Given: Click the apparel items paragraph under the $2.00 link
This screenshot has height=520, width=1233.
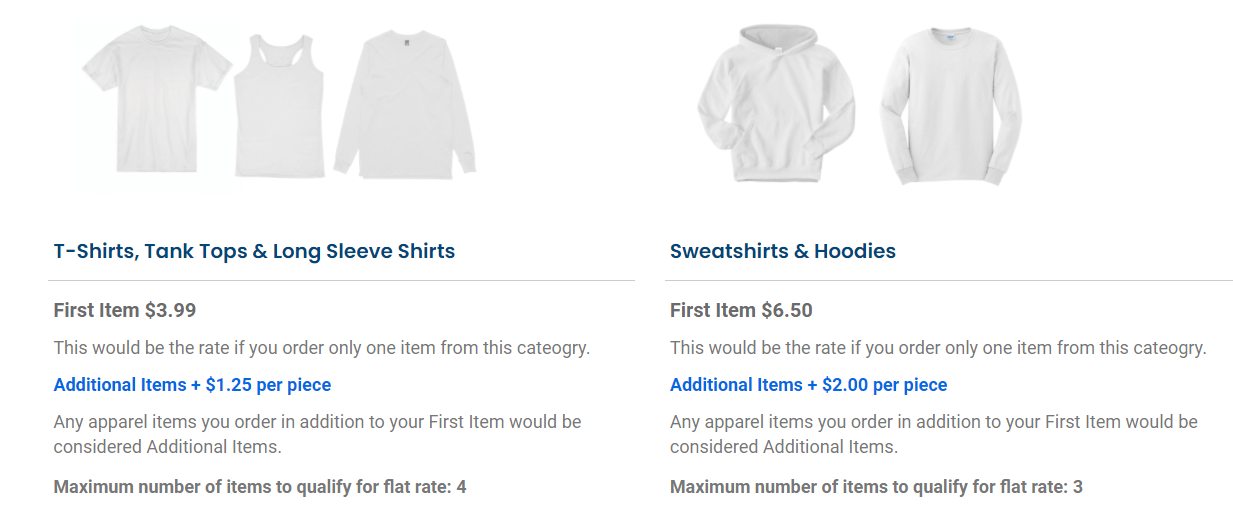Looking at the screenshot, I should click(933, 434).
